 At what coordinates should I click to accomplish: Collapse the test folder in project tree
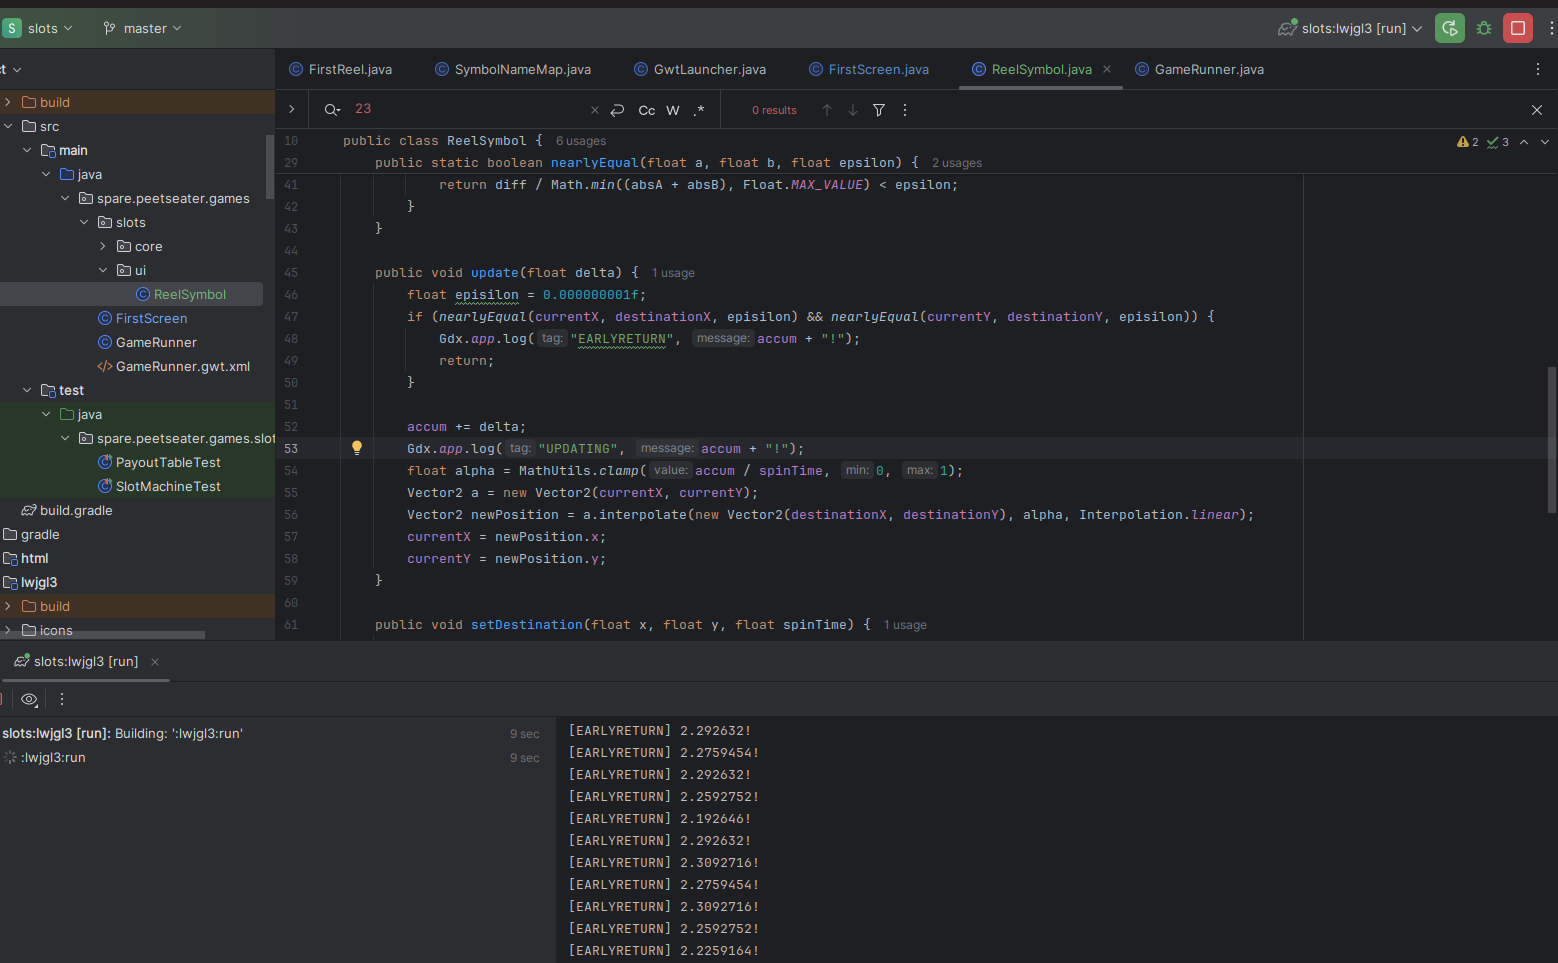[27, 390]
